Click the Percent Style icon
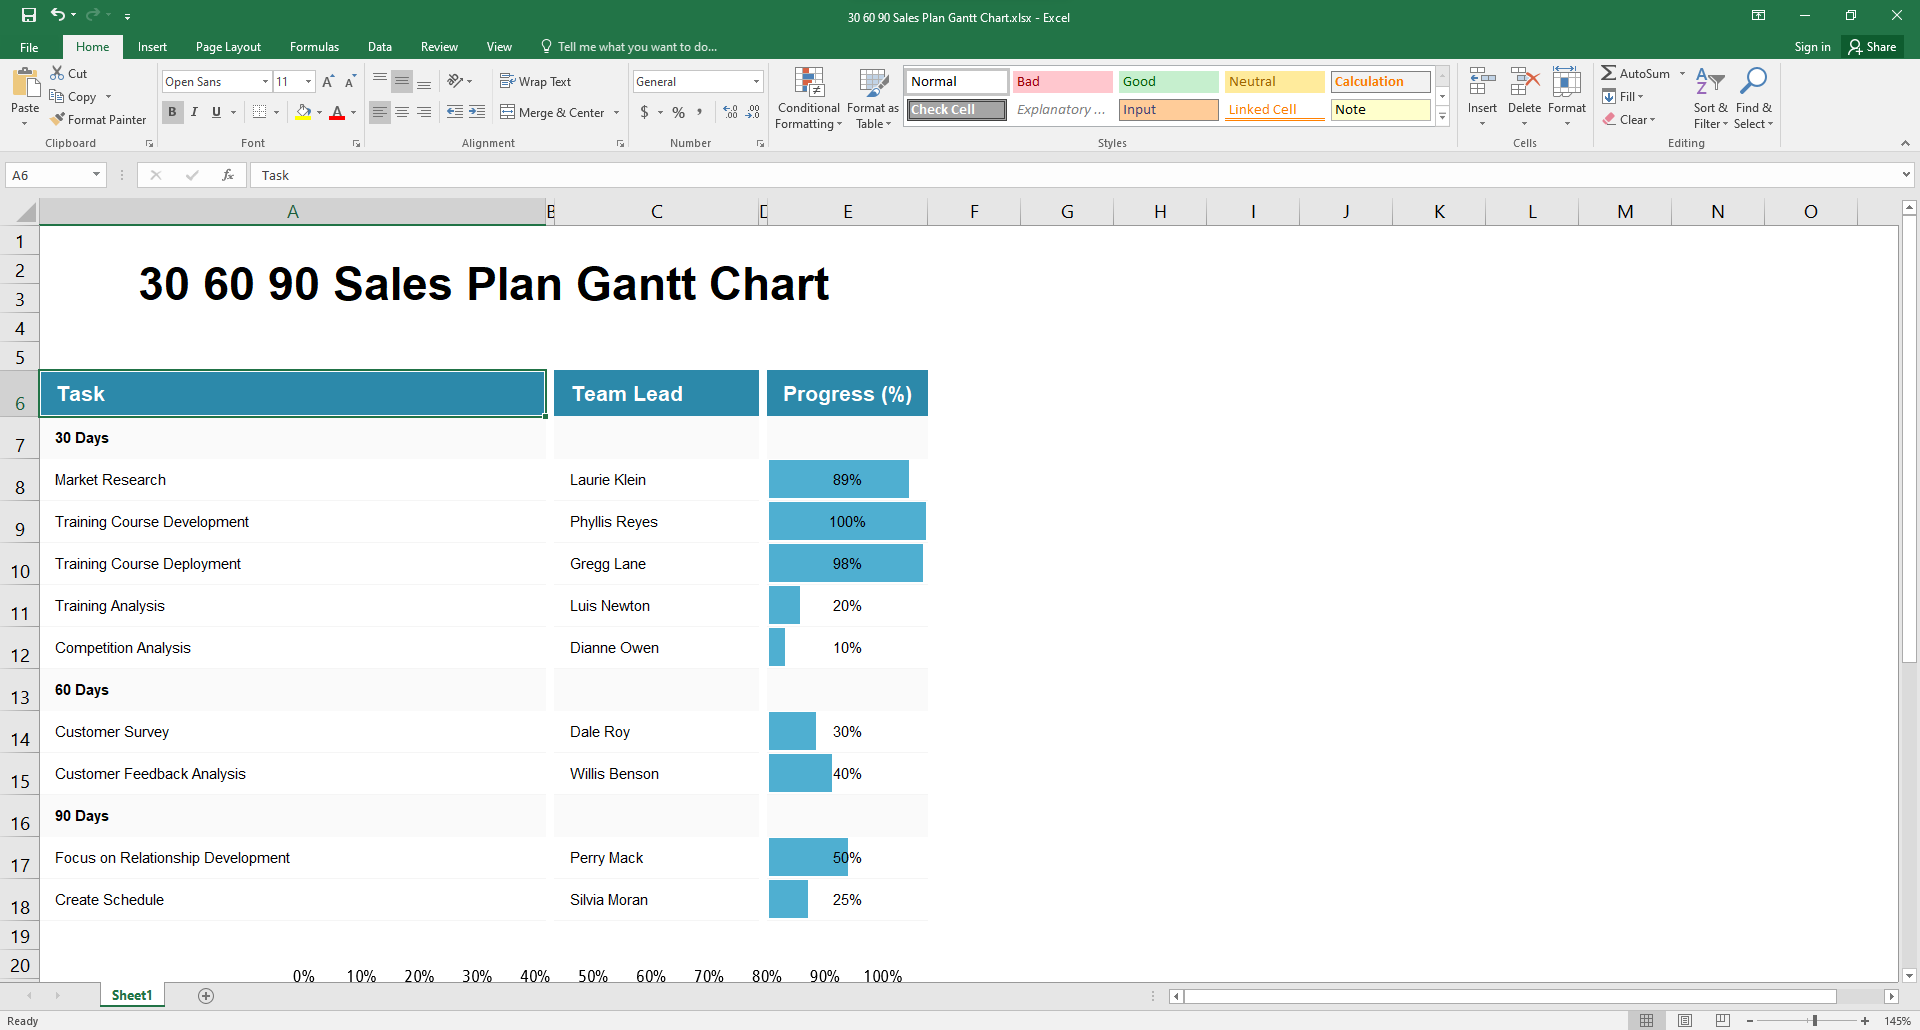Viewport: 1920px width, 1030px height. (678, 112)
